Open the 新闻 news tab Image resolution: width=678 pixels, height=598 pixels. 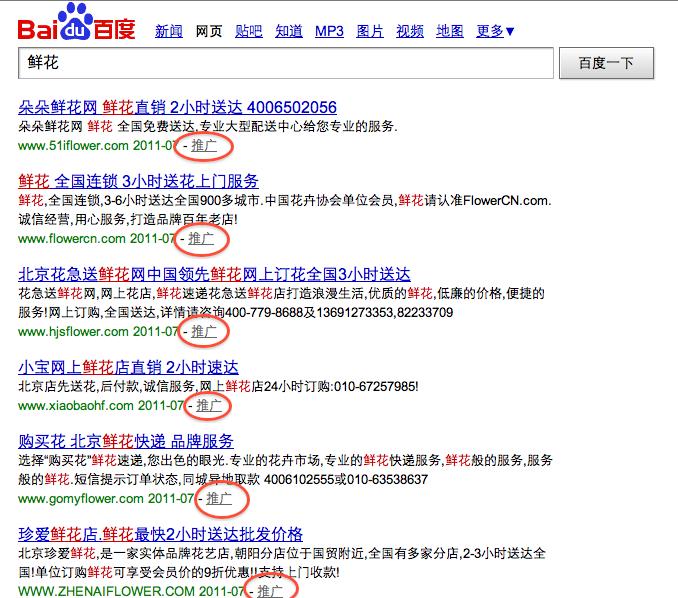point(169,31)
